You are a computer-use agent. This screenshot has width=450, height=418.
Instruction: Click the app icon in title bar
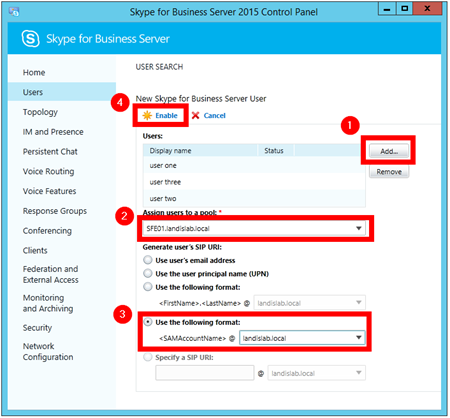[x=14, y=12]
